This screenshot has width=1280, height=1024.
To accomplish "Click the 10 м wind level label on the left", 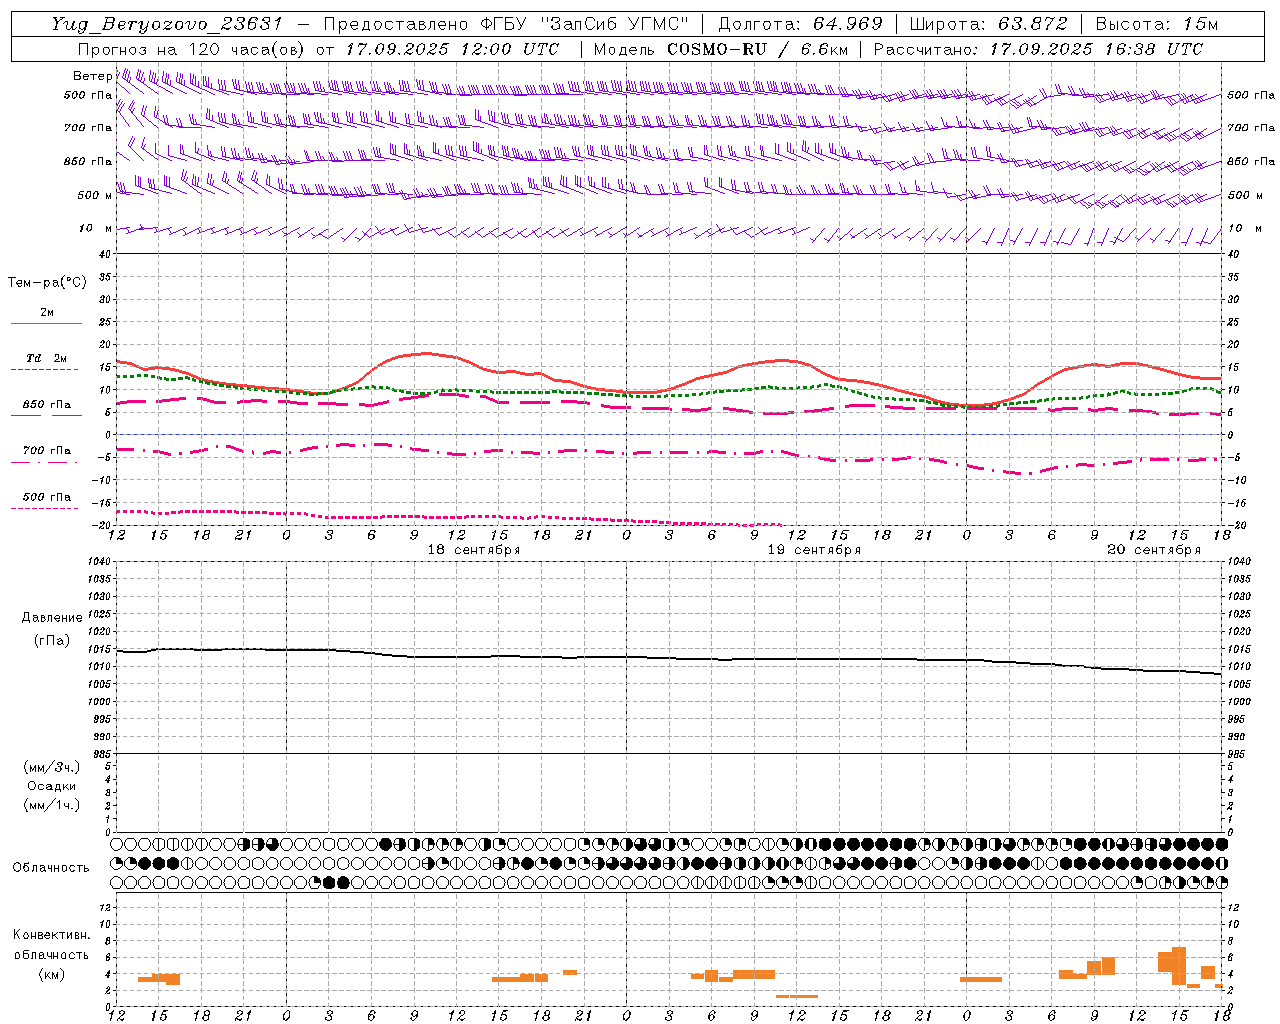I will [x=96, y=229].
